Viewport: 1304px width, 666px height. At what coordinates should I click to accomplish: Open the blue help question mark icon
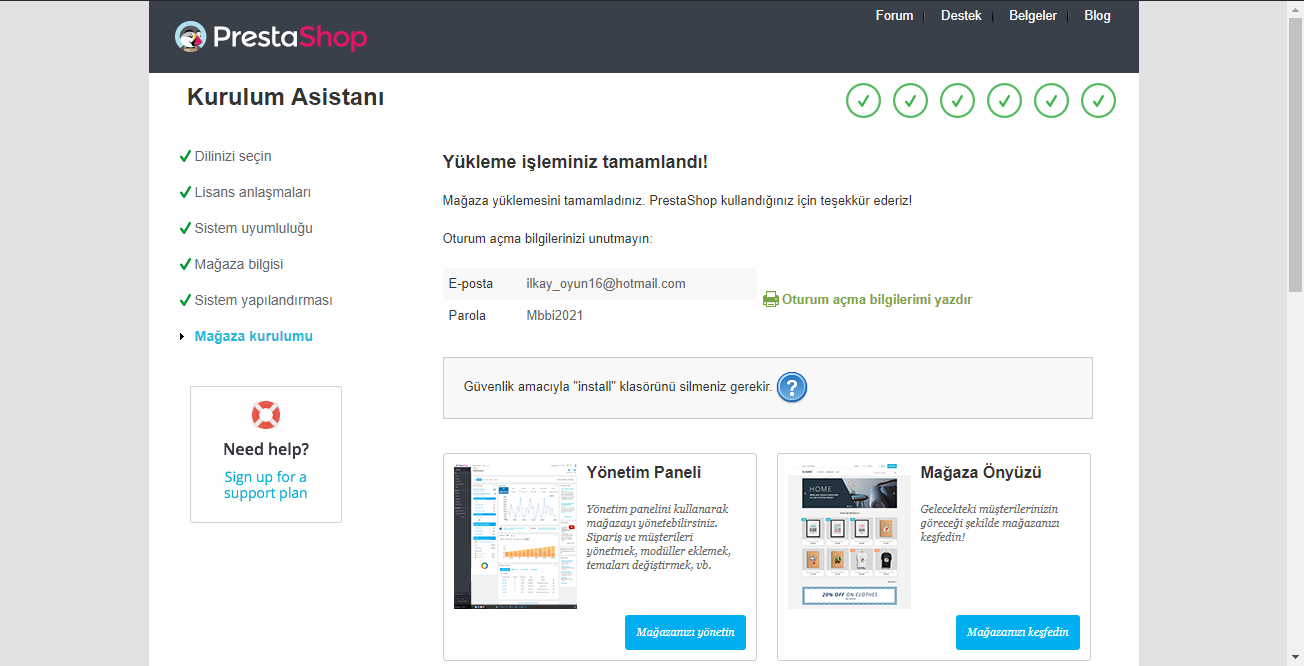(791, 387)
